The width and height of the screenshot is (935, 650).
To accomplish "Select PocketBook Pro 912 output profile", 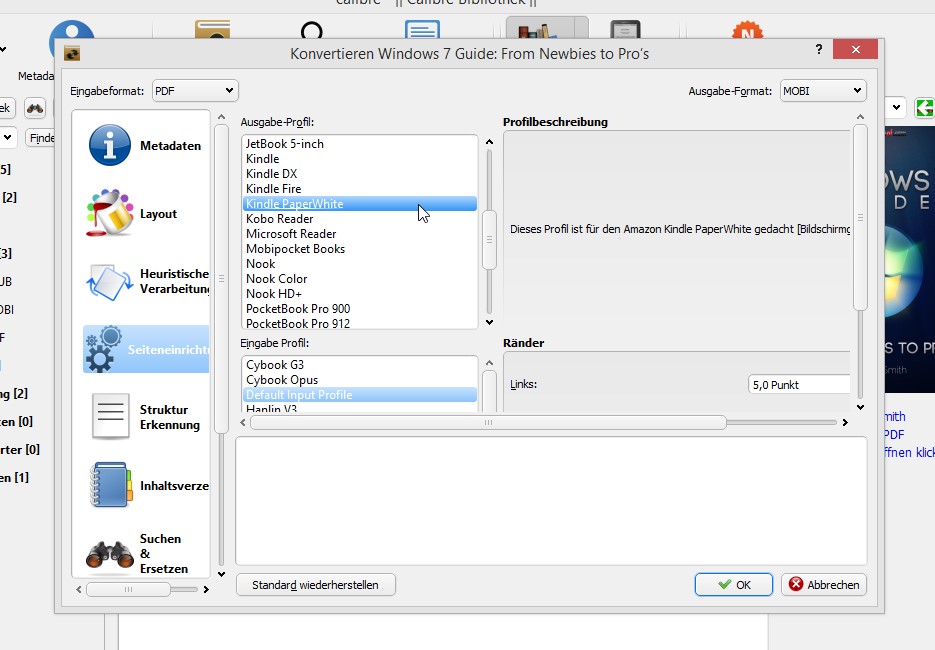I will click(360, 323).
